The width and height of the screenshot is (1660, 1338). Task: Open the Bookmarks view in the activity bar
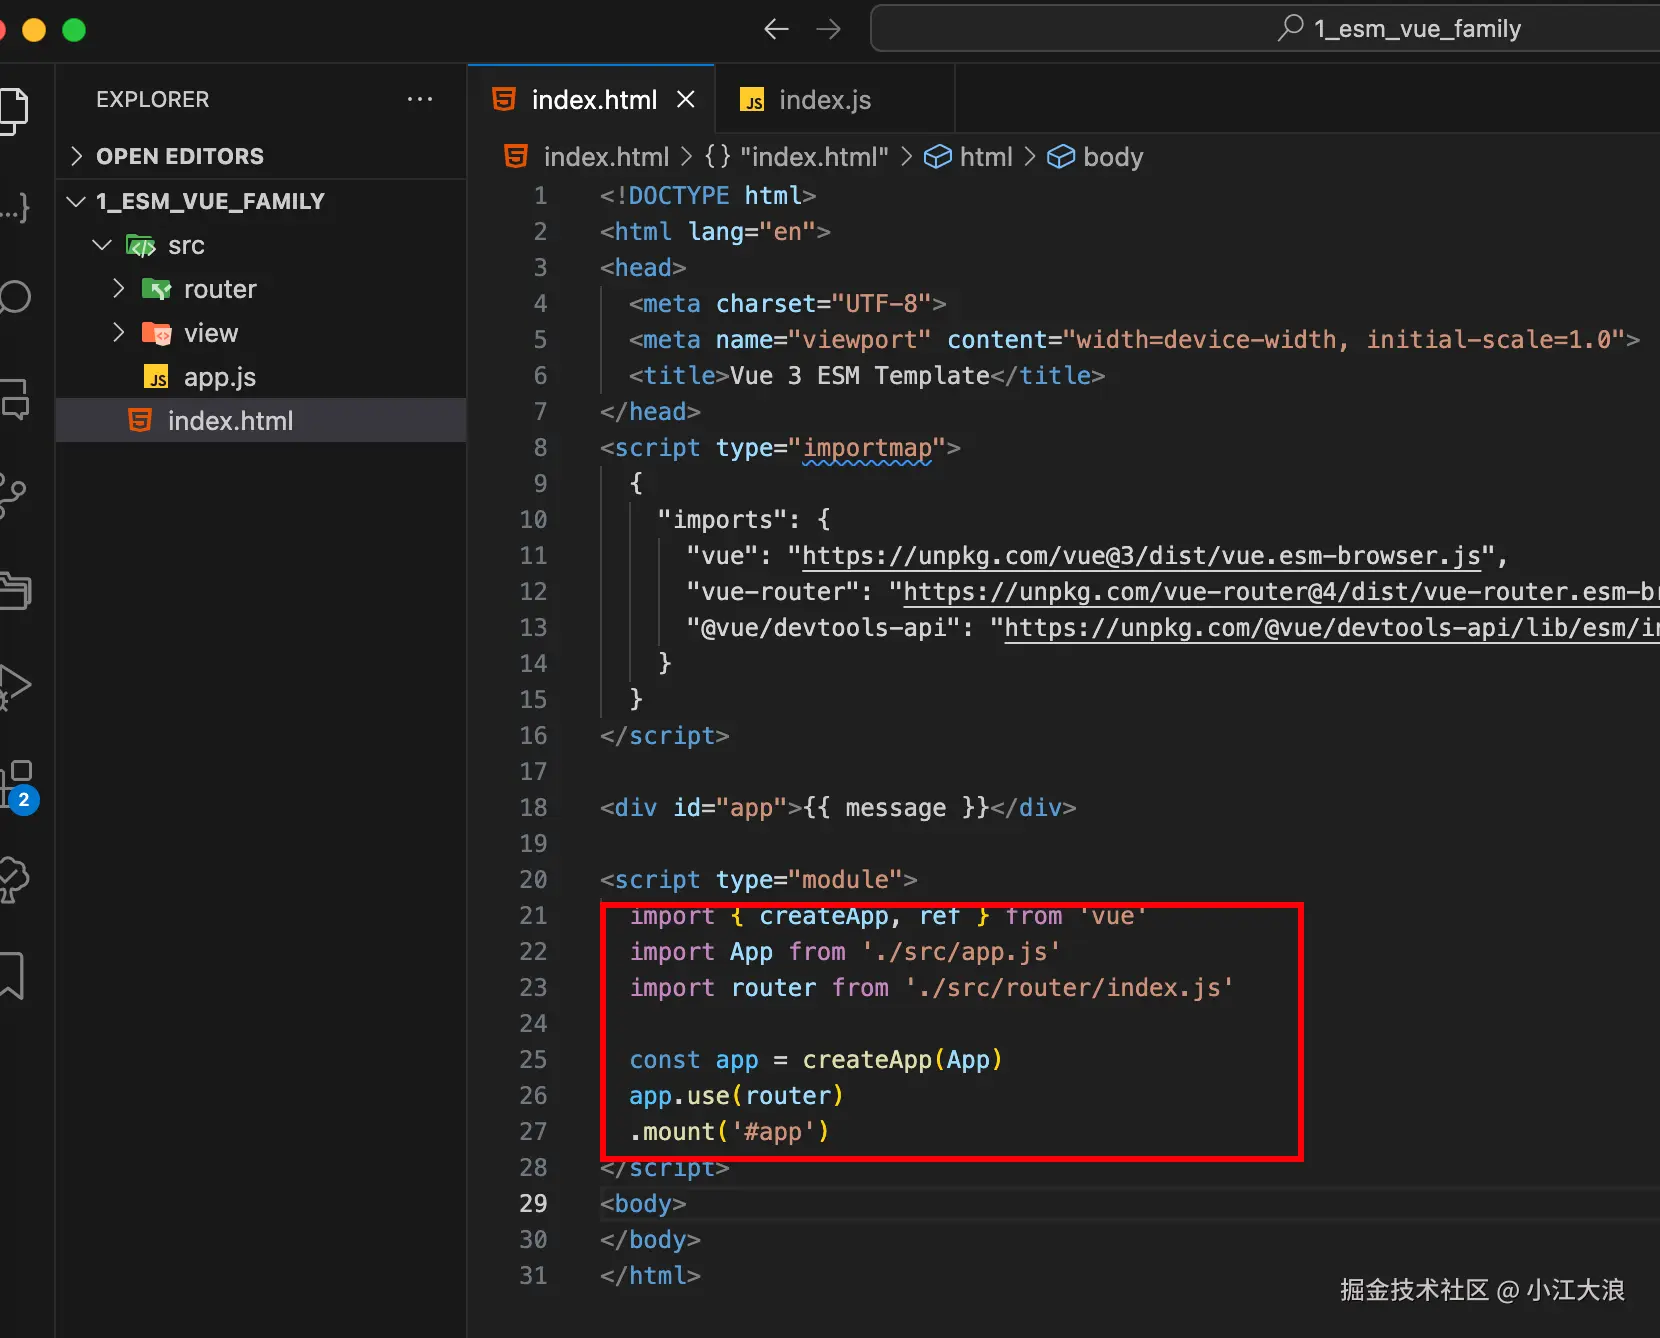click(11, 975)
